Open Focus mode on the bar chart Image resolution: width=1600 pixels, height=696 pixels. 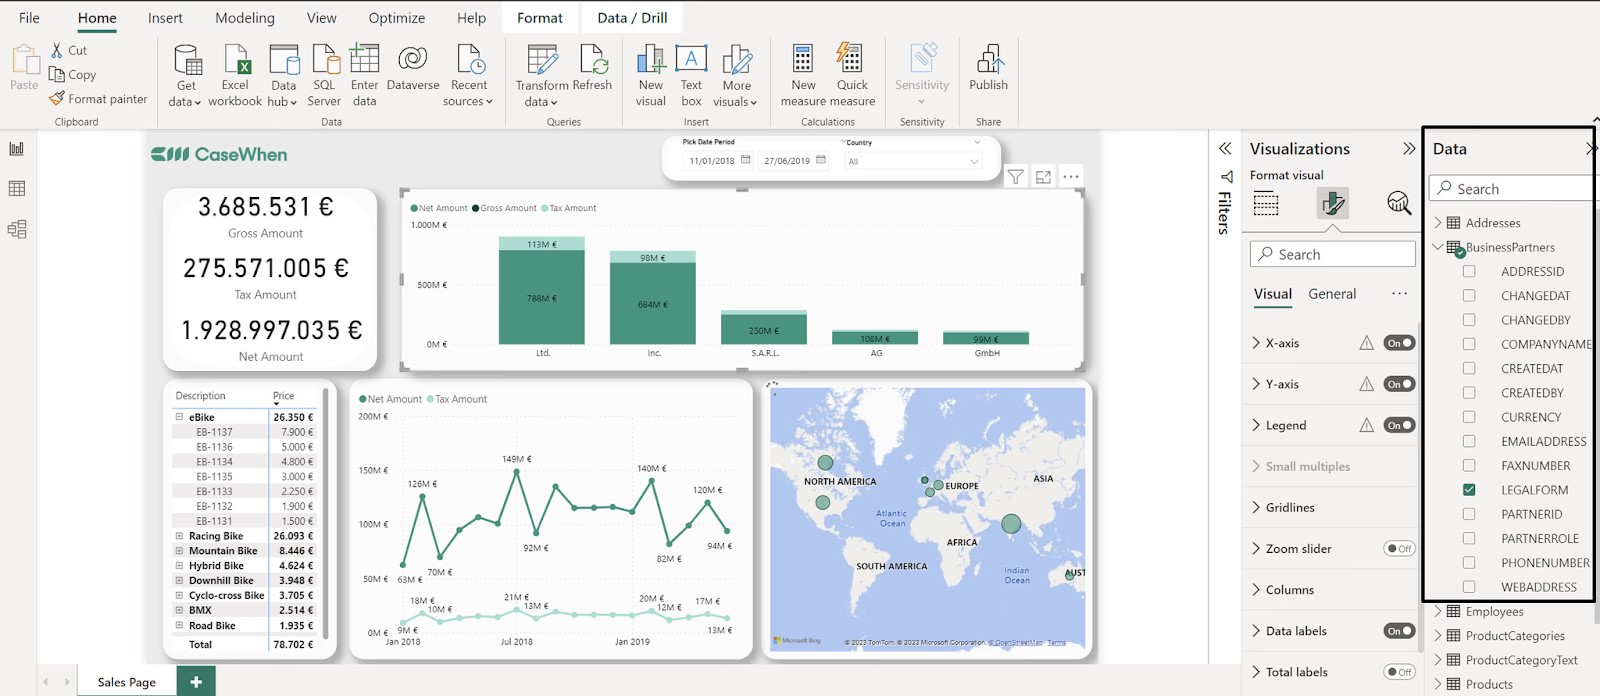click(x=1043, y=177)
